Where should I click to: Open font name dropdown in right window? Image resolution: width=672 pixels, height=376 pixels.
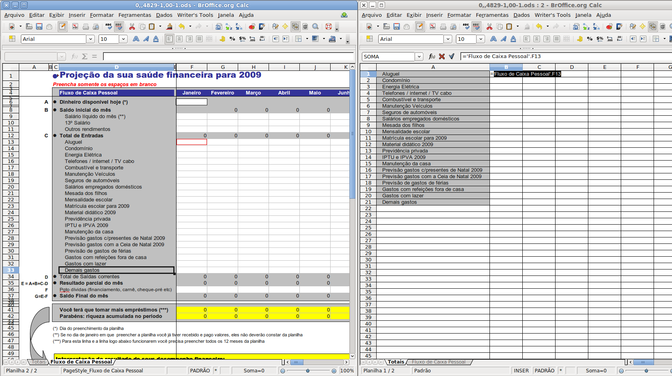click(448, 39)
